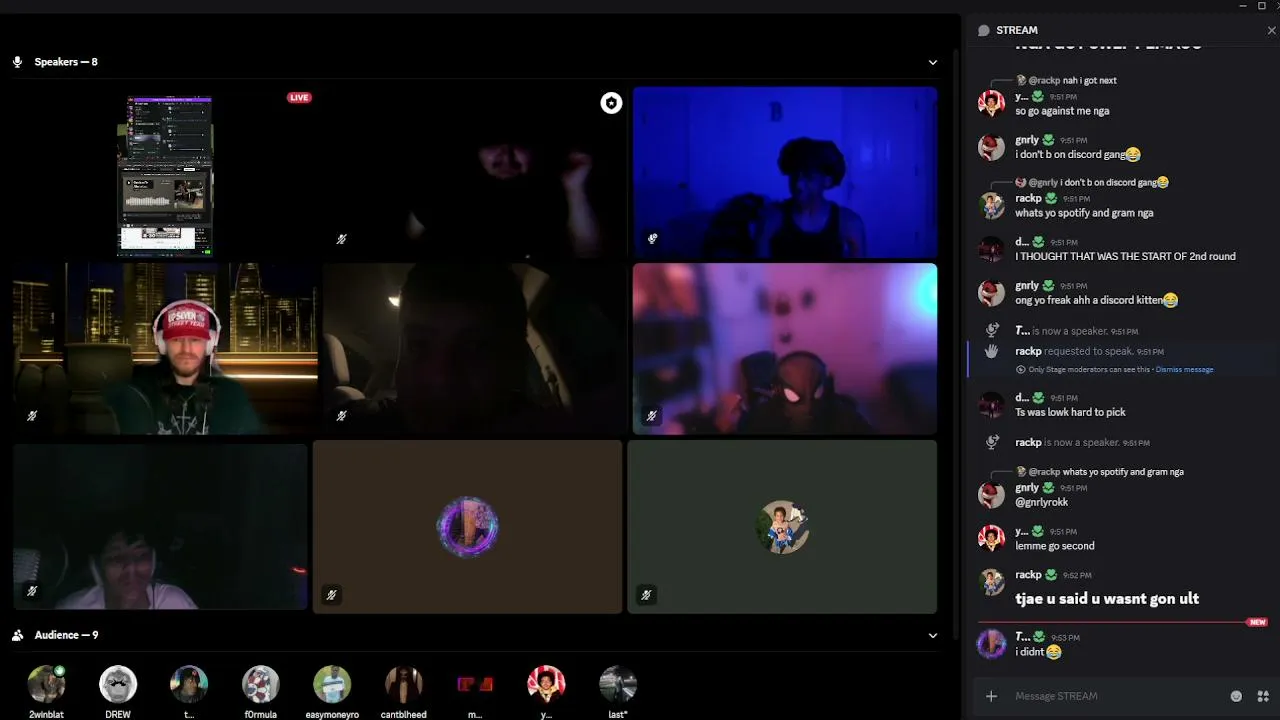Collapse the Speakers section chevron
1280x720 pixels.
(x=932, y=62)
